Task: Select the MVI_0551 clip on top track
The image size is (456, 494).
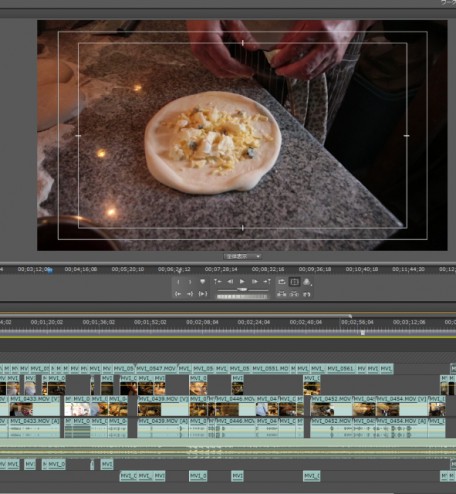Action: [x=270, y=369]
